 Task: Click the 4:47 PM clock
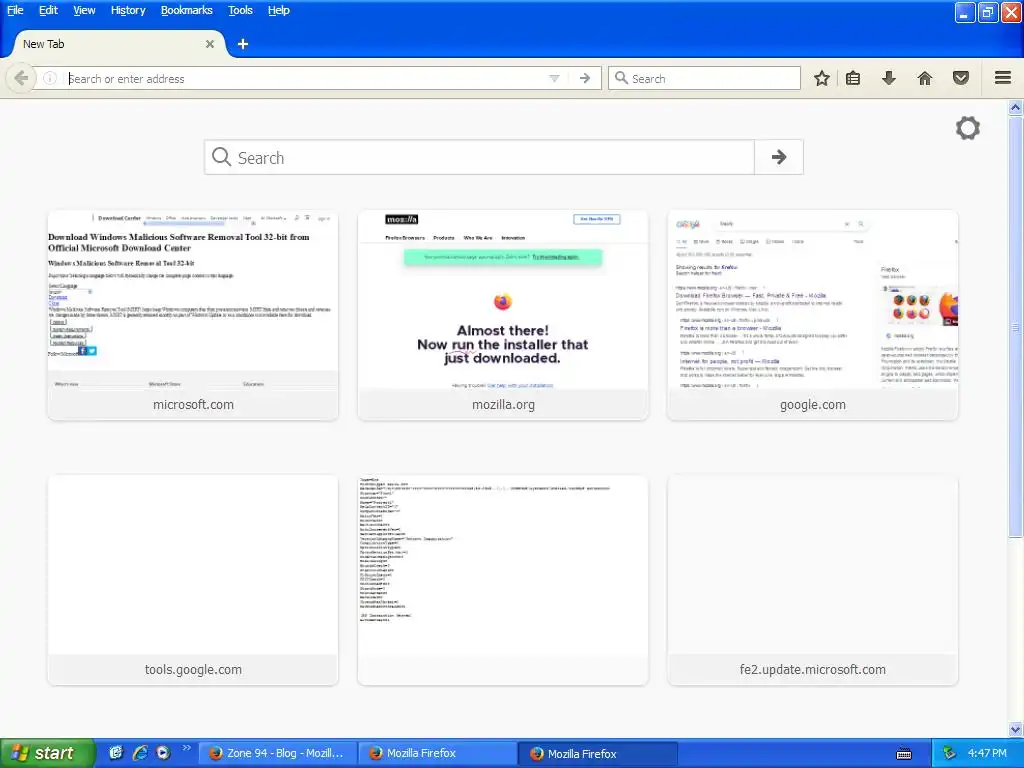click(987, 754)
